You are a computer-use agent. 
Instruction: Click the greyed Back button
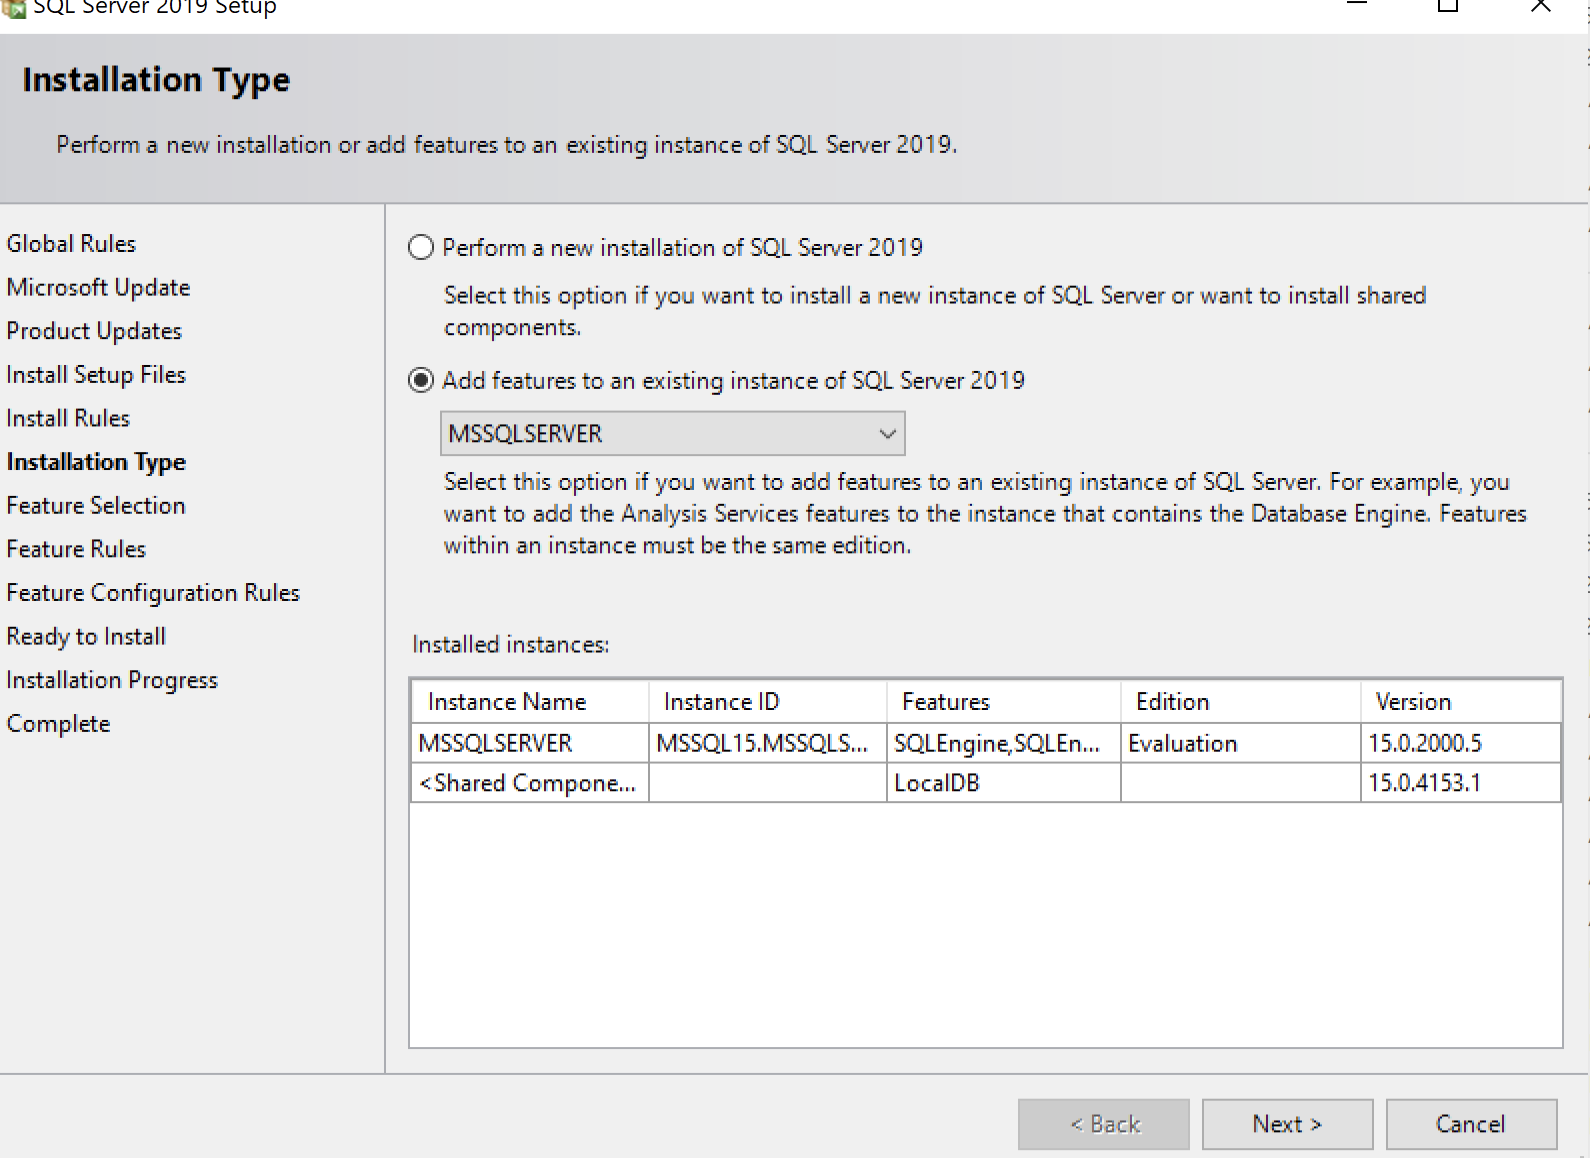click(1104, 1124)
